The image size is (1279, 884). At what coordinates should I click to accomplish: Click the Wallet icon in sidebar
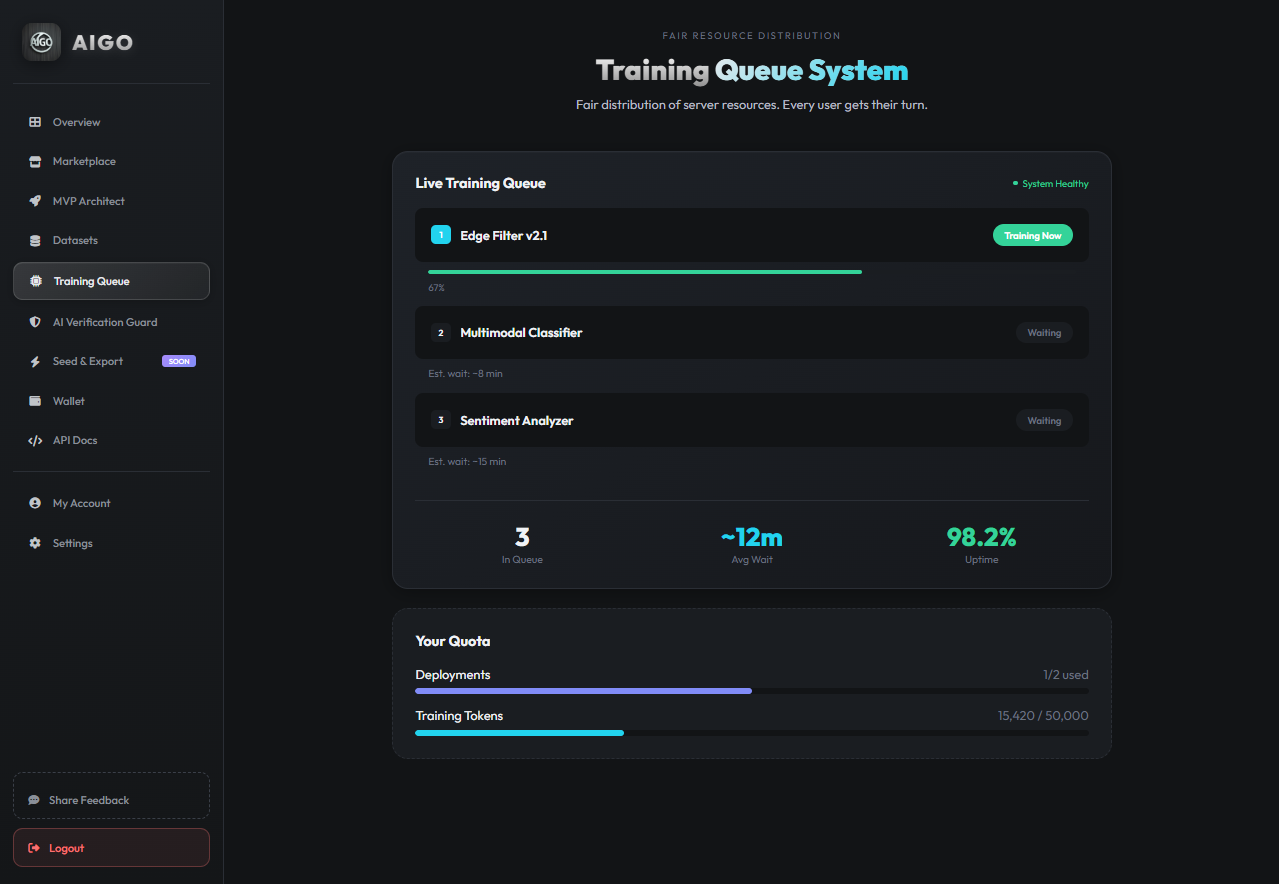35,401
